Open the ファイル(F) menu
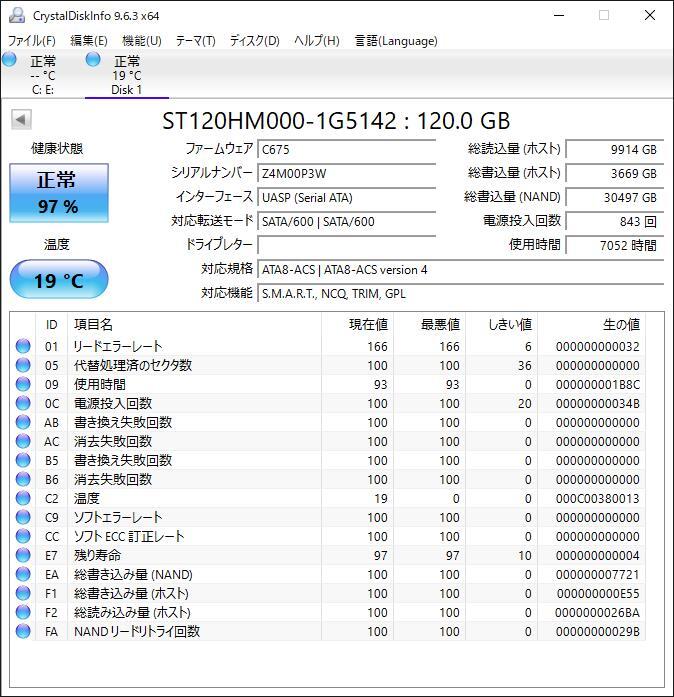674x697 pixels. tap(32, 41)
